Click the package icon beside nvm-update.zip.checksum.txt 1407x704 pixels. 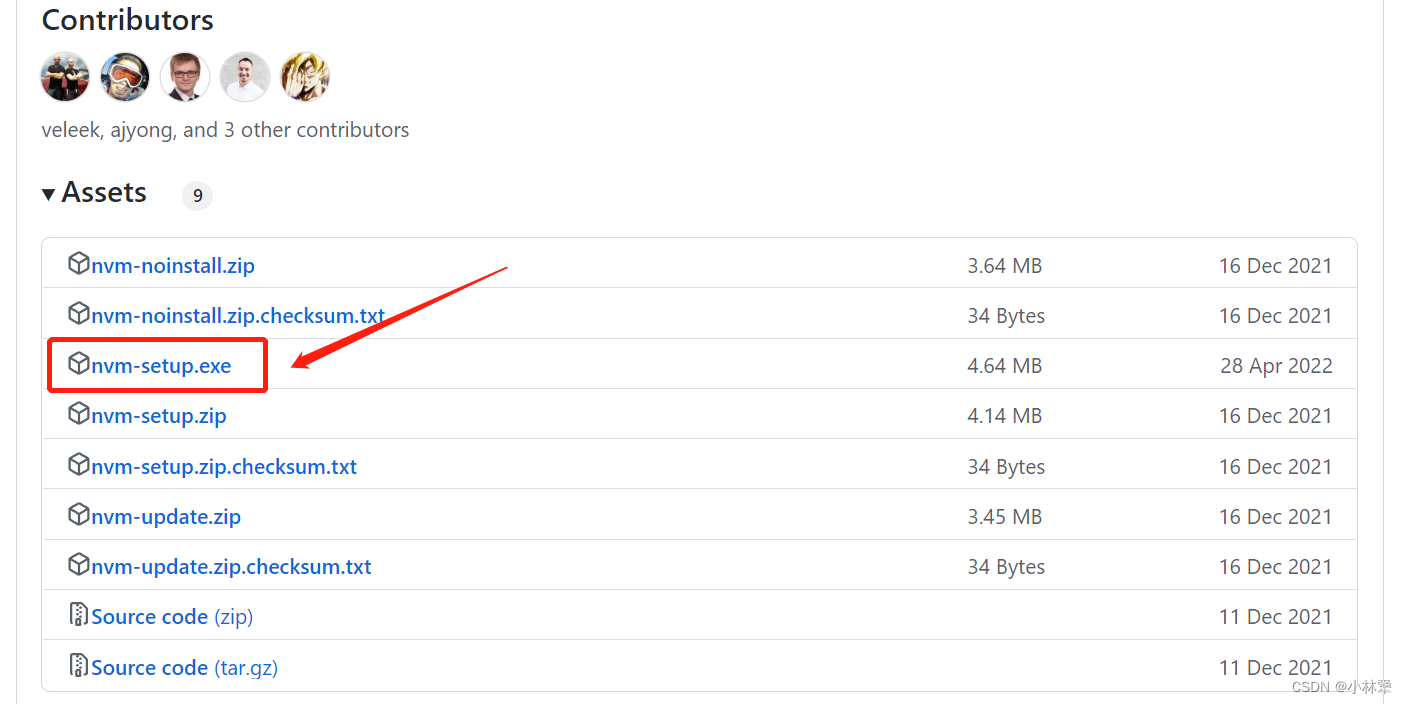pyautogui.click(x=78, y=565)
